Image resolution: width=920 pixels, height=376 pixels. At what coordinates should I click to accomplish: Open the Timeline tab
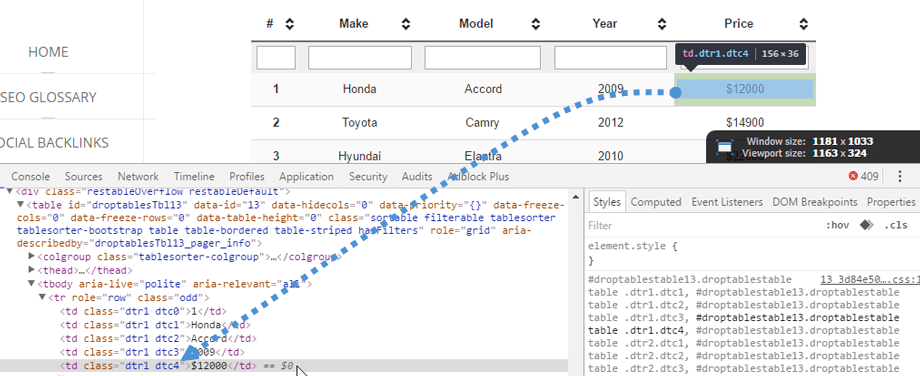[x=194, y=176]
